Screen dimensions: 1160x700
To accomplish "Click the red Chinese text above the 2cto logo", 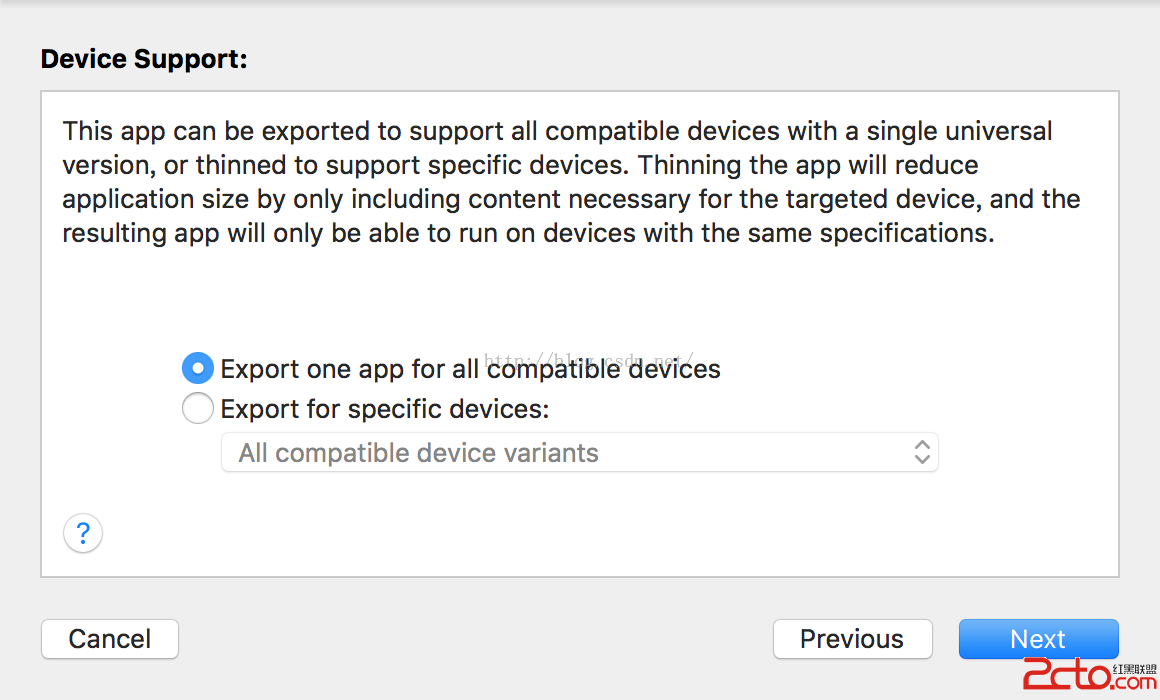I will [x=1135, y=667].
